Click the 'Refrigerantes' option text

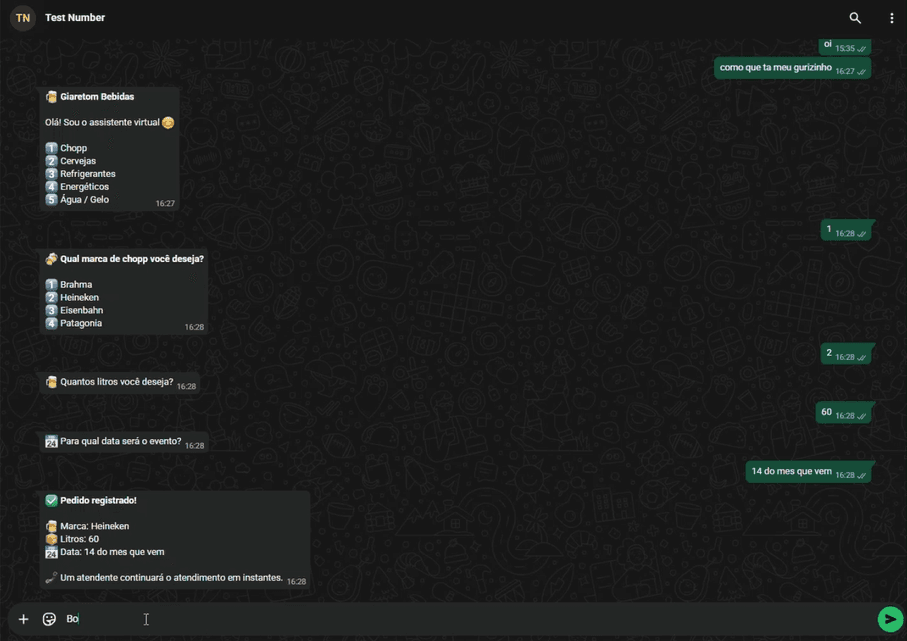(88, 174)
